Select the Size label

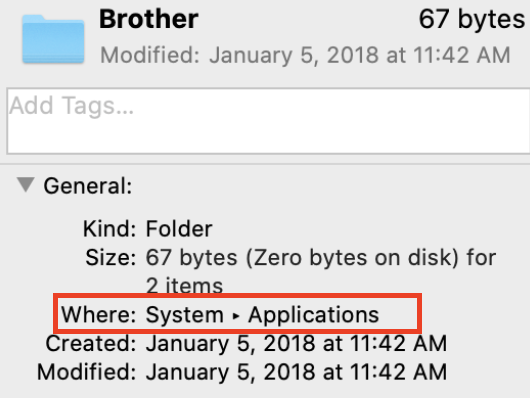click(x=111, y=258)
